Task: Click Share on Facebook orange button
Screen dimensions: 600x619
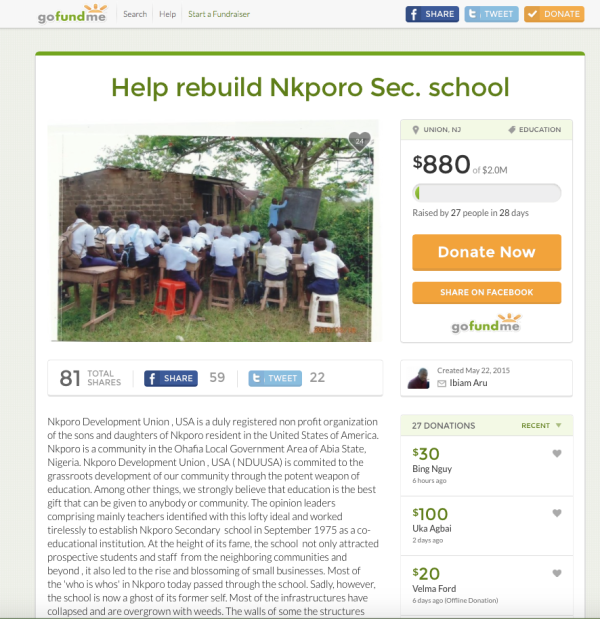Action: point(487,293)
